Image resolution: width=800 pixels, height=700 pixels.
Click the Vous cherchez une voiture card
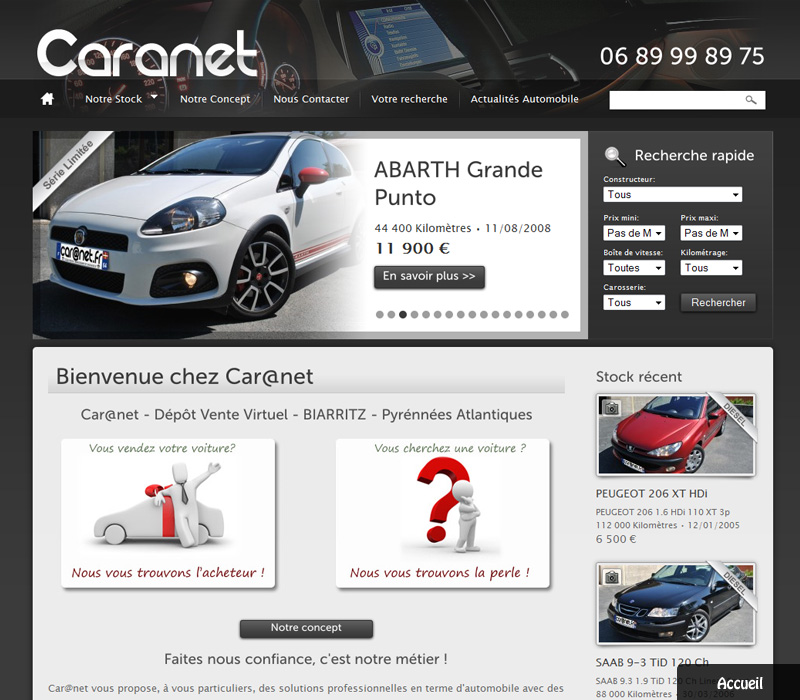click(x=442, y=513)
